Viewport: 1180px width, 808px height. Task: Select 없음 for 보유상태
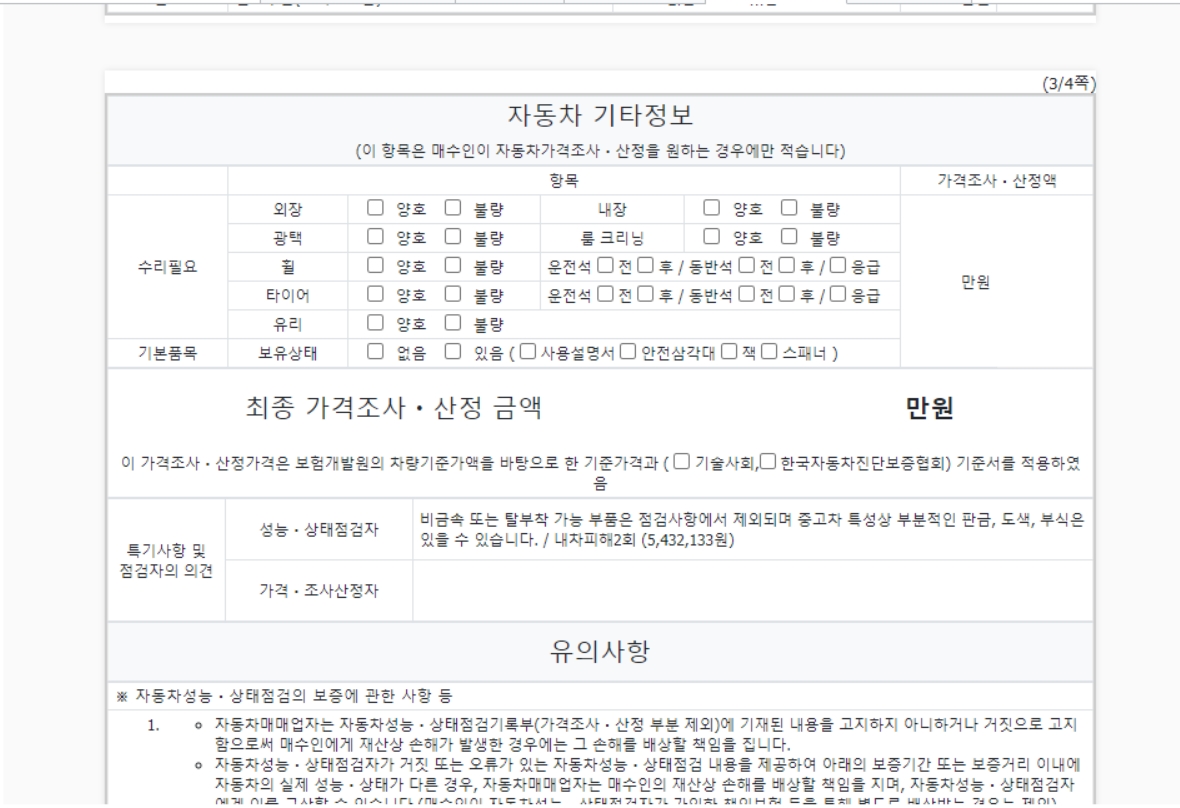(x=374, y=352)
